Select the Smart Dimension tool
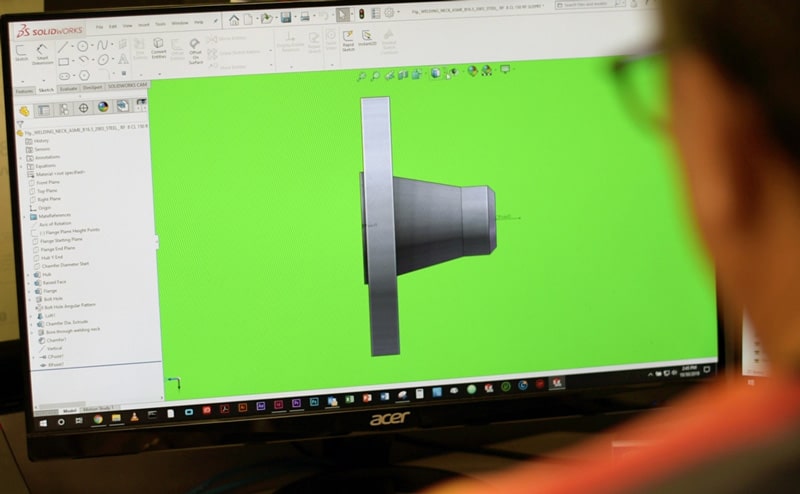 42,54
